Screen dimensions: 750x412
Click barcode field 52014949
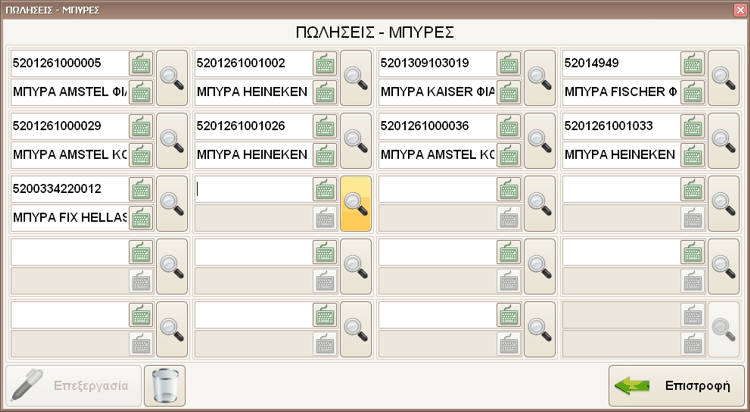coord(621,63)
